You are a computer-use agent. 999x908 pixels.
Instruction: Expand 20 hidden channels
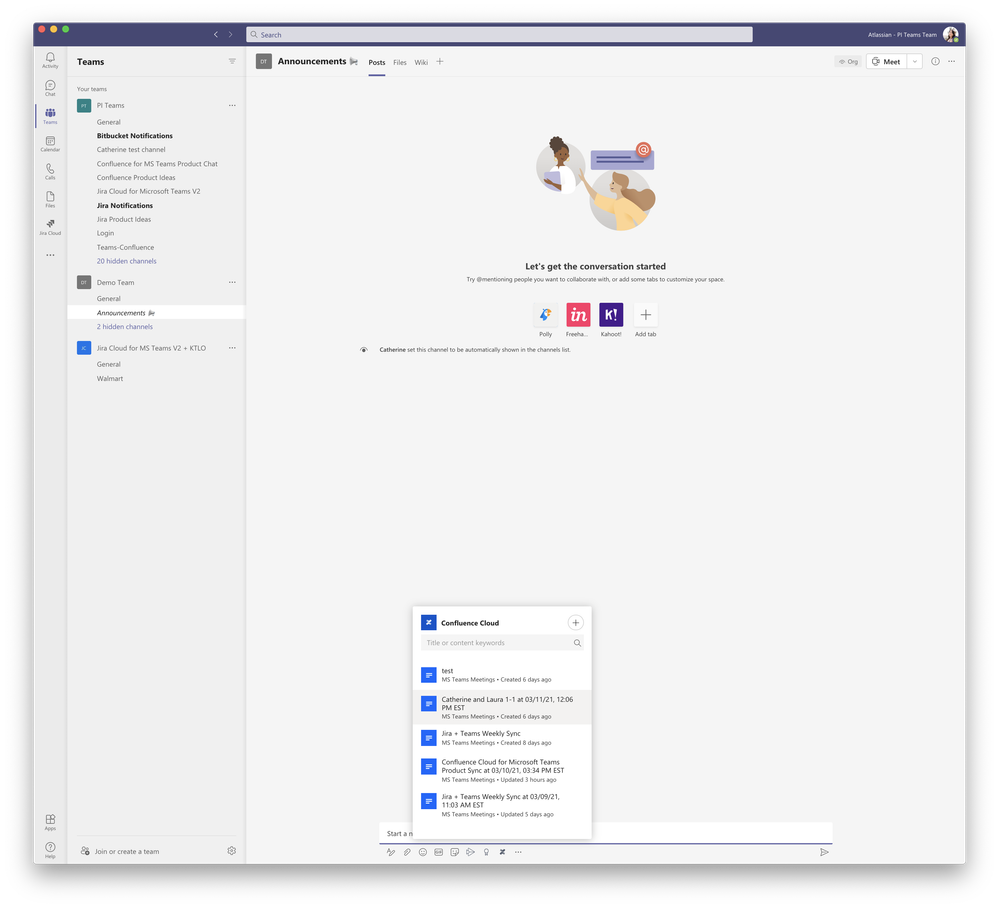[126, 261]
